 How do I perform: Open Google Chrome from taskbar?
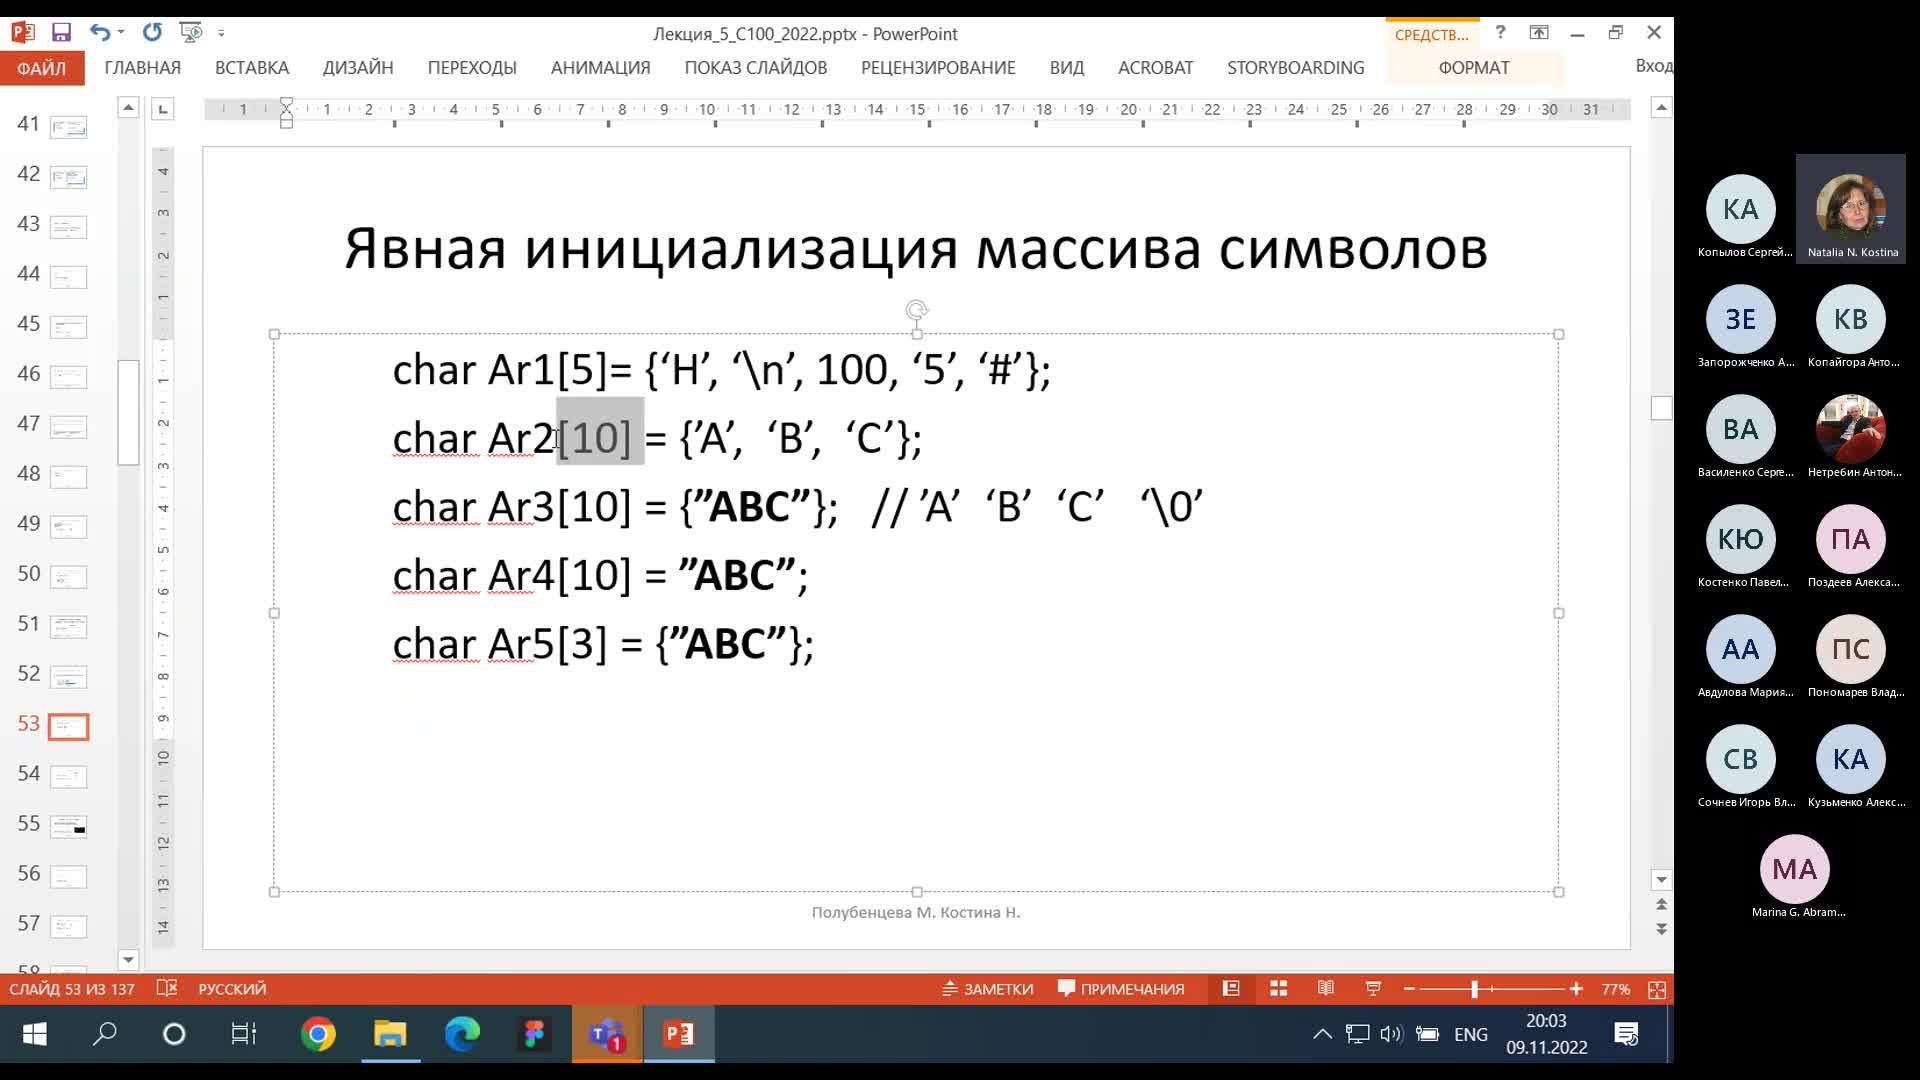(x=318, y=1034)
